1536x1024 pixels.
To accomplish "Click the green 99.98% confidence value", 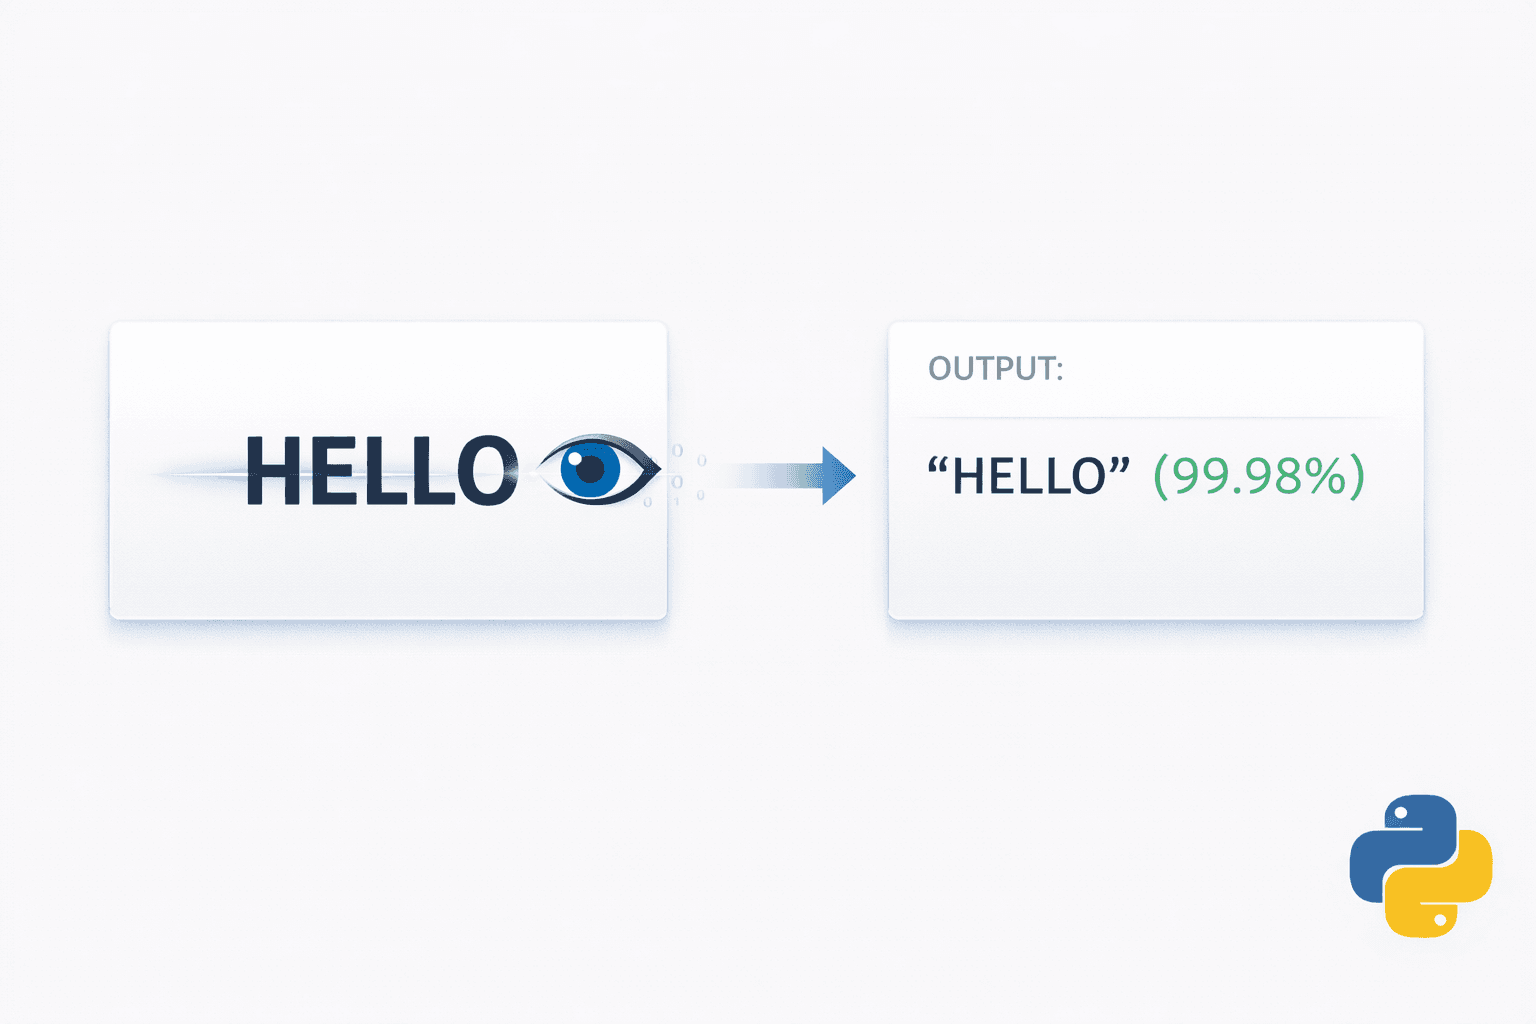I will [x=1258, y=476].
